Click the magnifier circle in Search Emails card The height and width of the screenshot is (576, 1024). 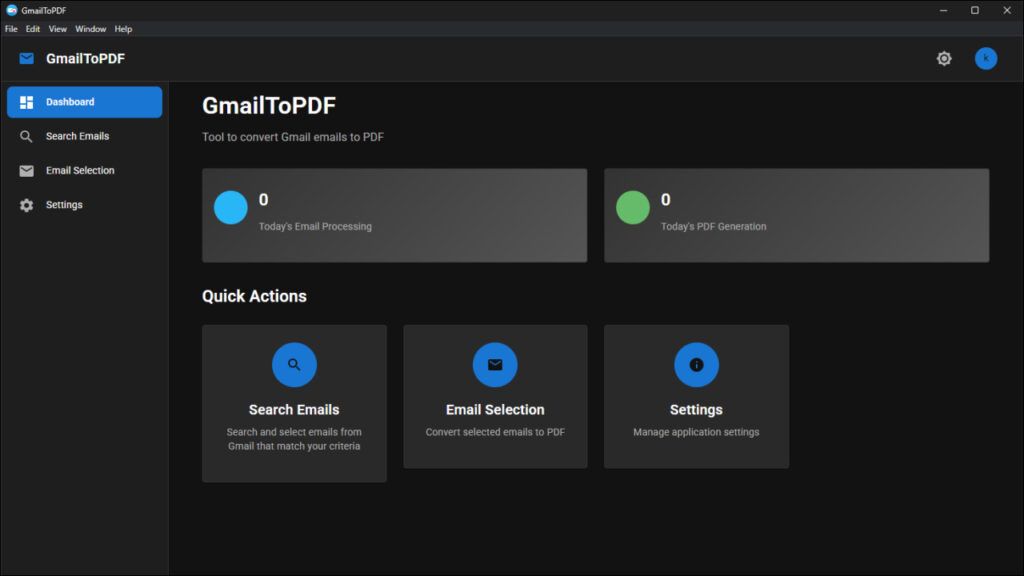click(294, 364)
